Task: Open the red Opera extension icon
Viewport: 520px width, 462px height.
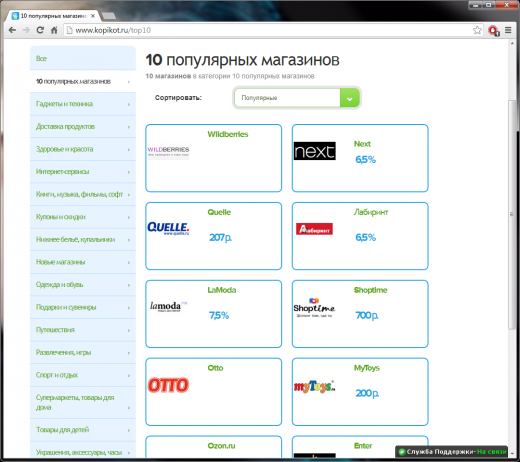Action: (x=493, y=31)
